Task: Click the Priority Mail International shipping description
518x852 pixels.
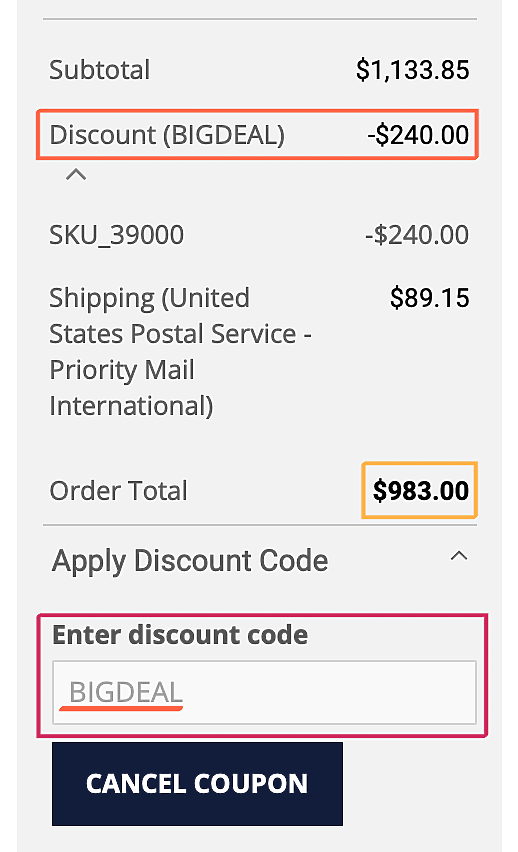Action: [x=180, y=352]
